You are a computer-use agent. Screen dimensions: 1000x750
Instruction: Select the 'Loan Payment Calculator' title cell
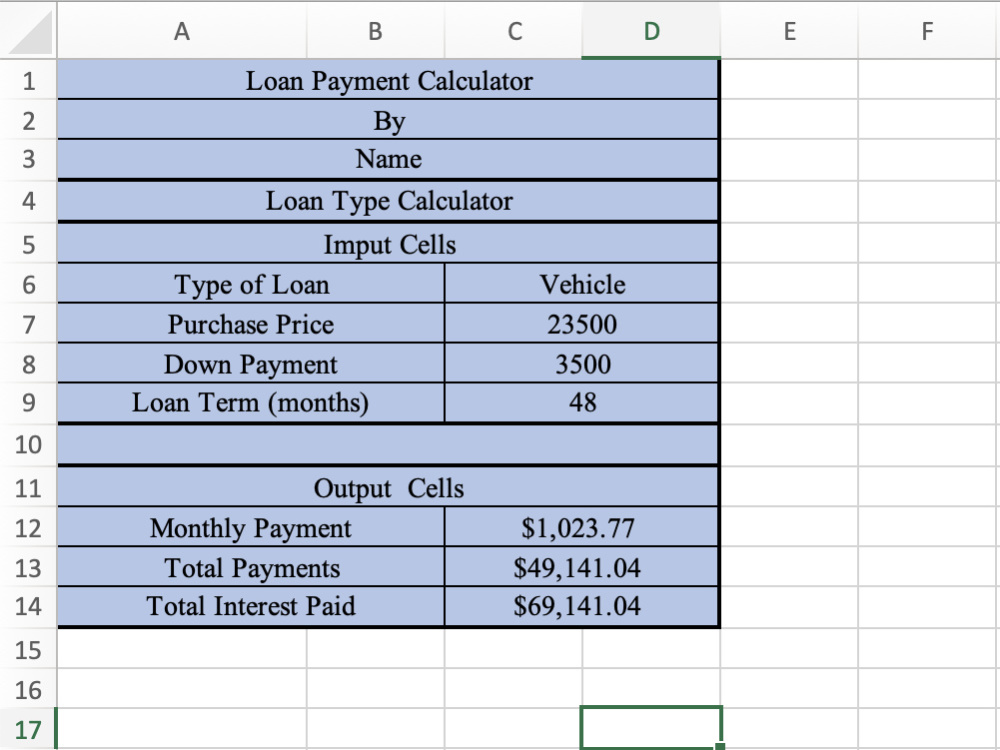388,80
